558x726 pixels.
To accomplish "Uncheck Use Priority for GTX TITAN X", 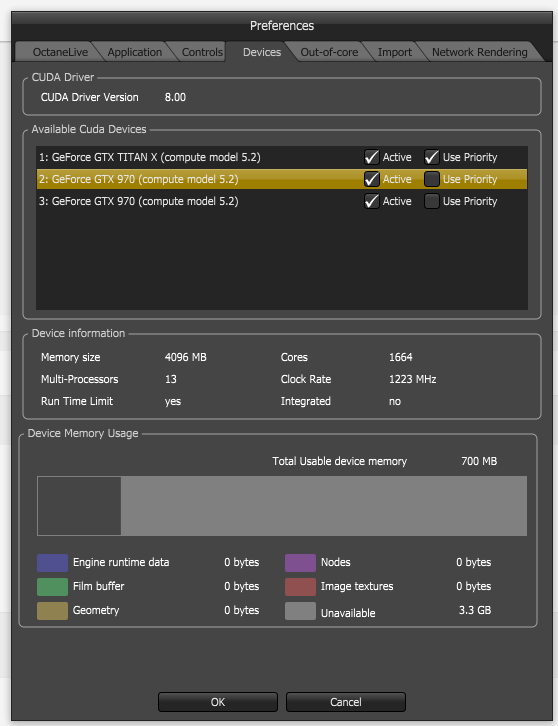I will [432, 157].
